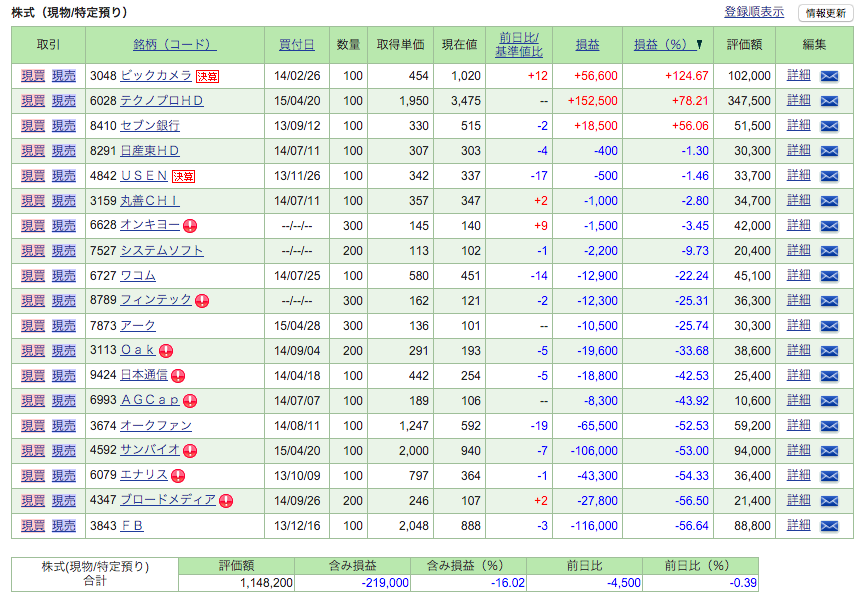This screenshot has width=862, height=600.
Task: Open the テクノプロHD stock link
Action: [162, 101]
